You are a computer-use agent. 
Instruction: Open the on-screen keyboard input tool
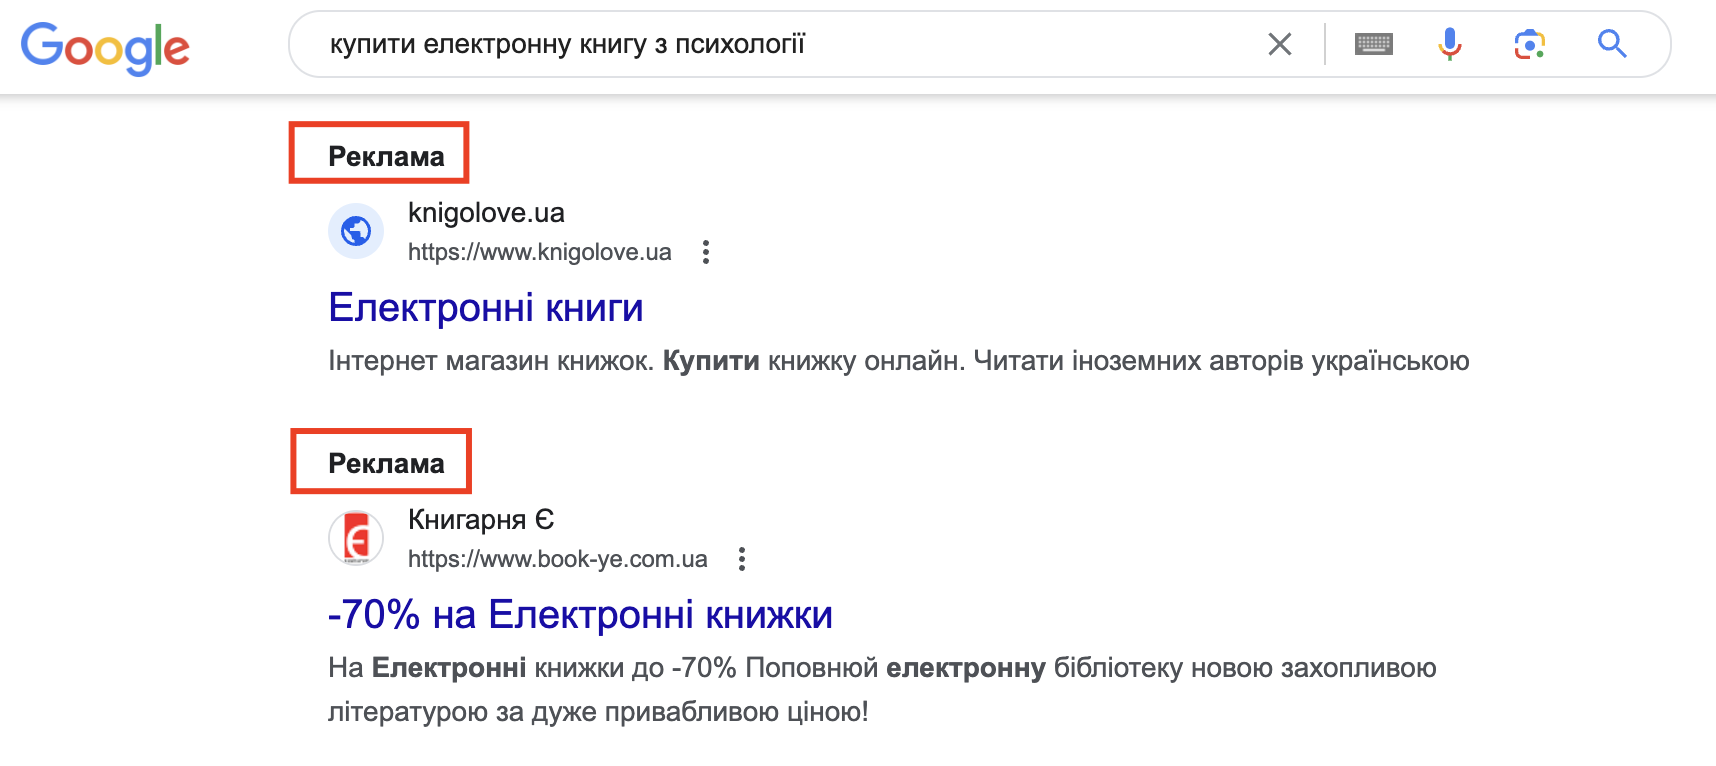click(x=1374, y=44)
